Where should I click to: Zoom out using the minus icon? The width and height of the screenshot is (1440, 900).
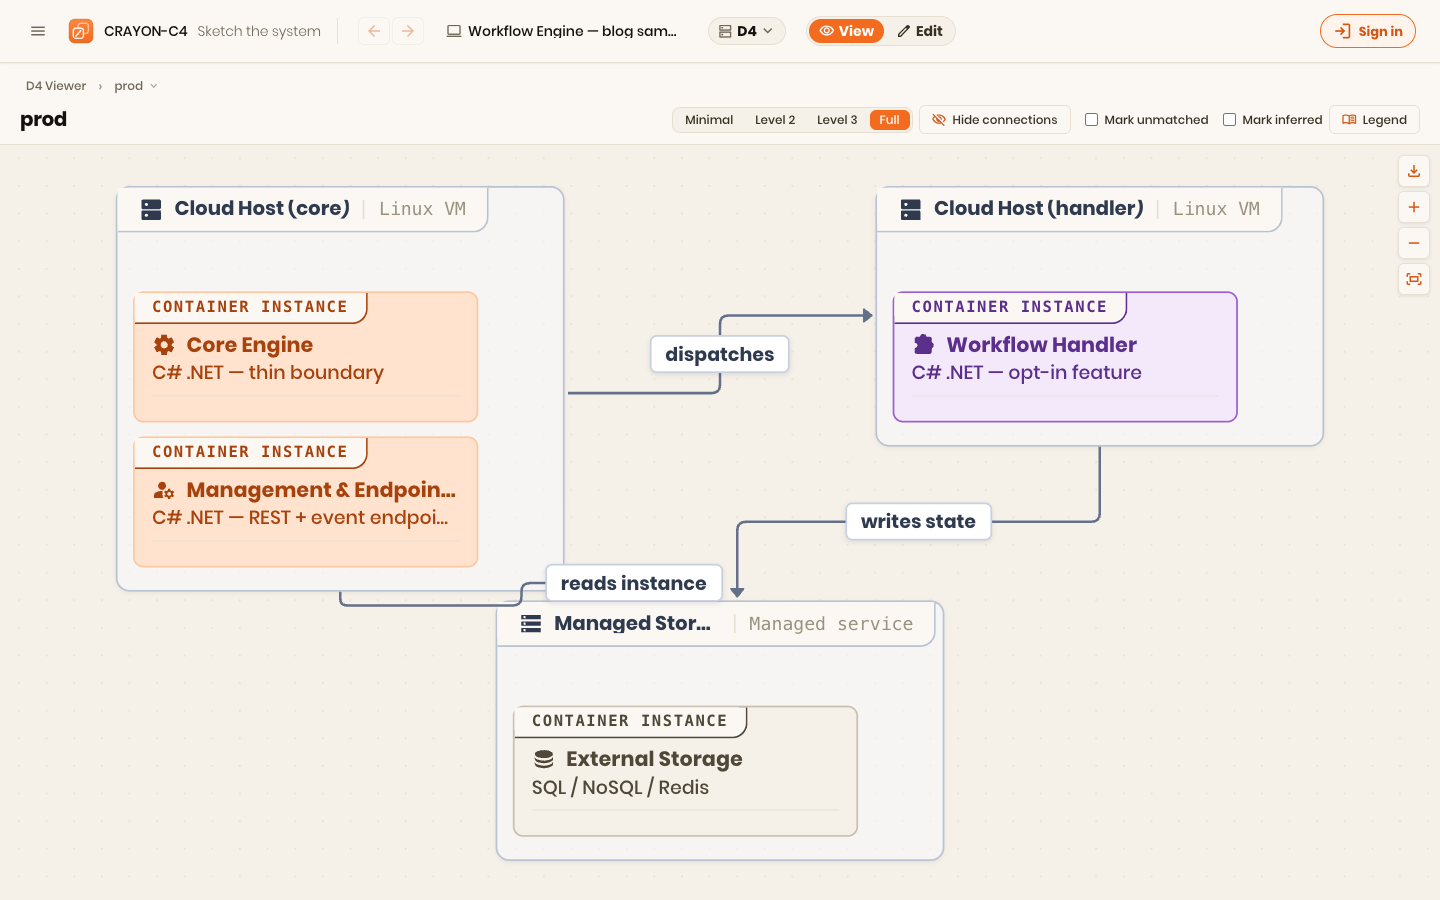coord(1414,243)
